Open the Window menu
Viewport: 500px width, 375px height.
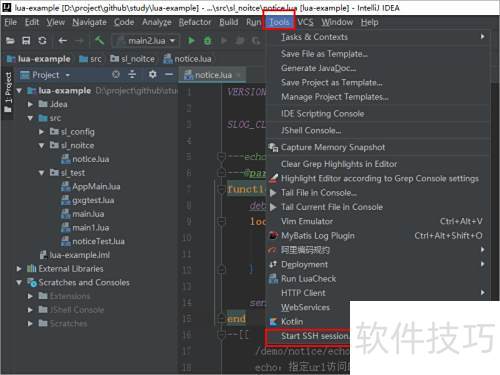coord(337,22)
